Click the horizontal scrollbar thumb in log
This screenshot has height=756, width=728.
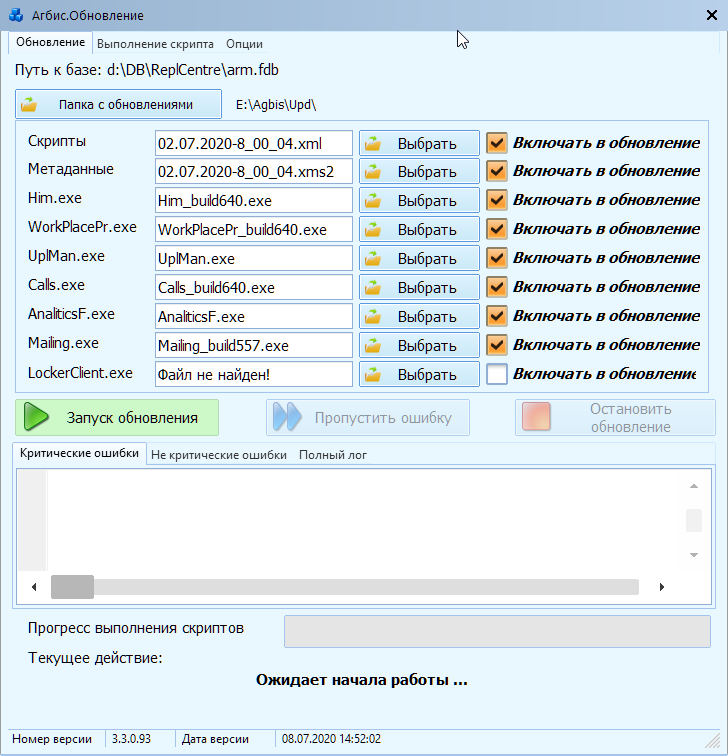(72, 587)
